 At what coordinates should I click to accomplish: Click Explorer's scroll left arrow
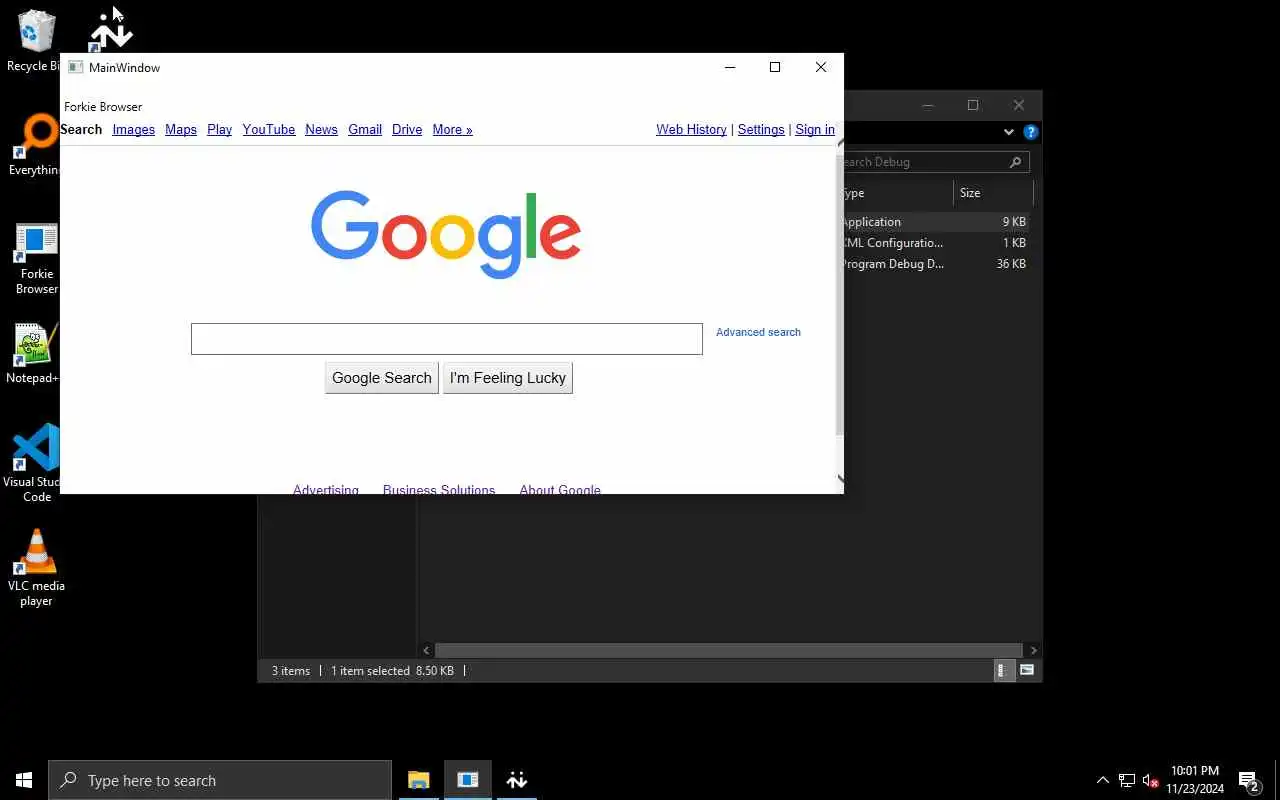click(427, 650)
